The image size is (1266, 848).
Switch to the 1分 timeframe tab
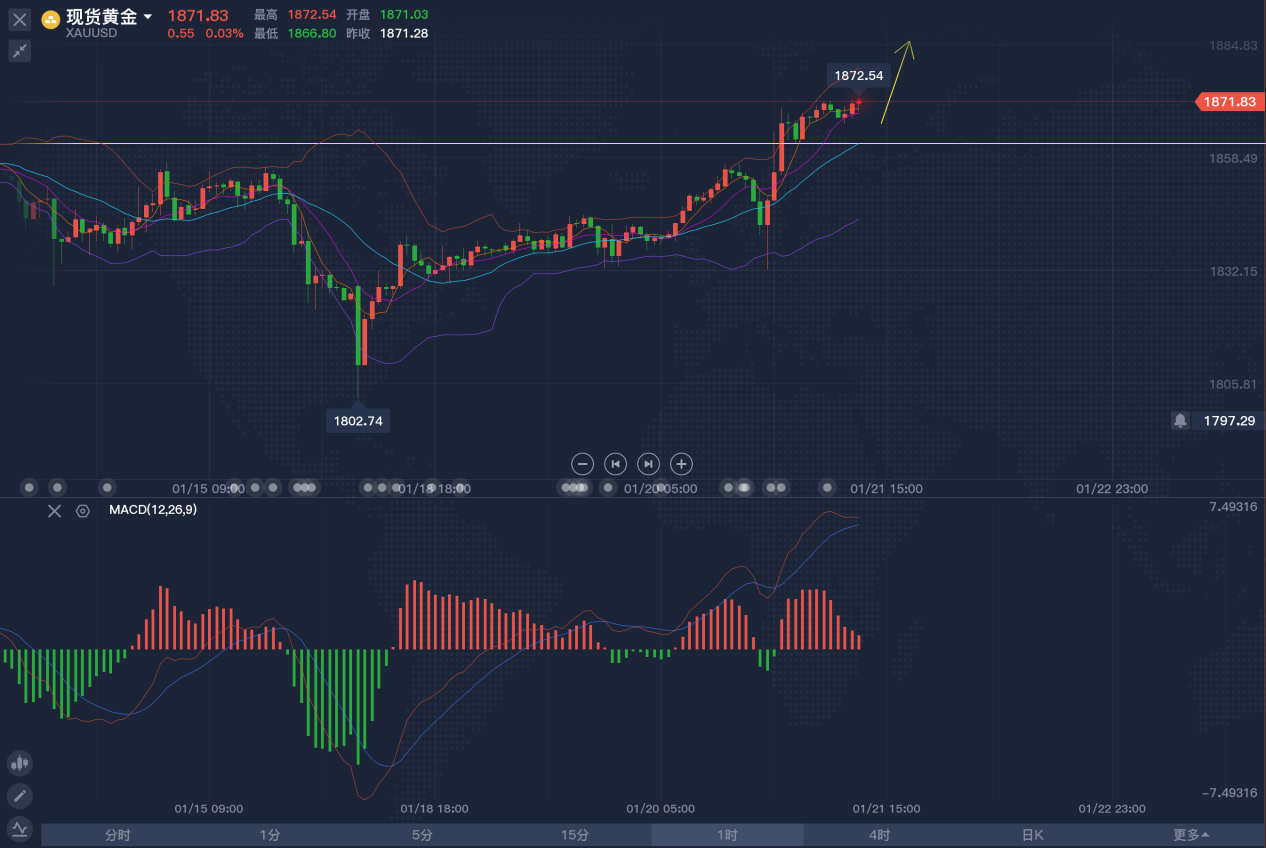pos(270,835)
